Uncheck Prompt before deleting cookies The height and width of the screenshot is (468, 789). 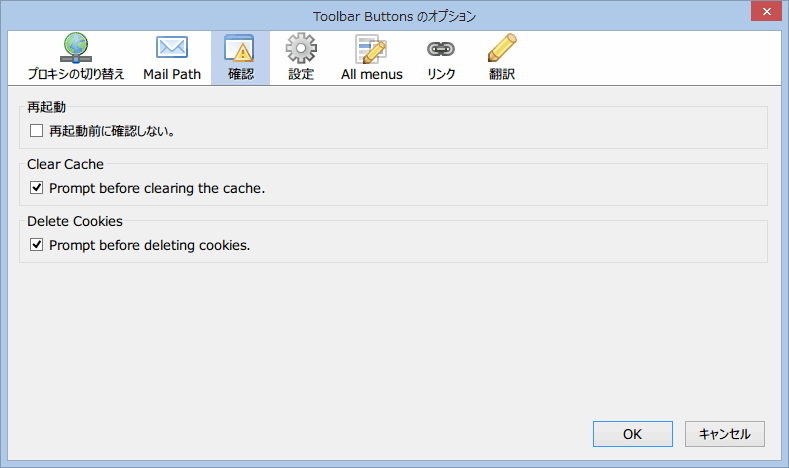[x=36, y=245]
